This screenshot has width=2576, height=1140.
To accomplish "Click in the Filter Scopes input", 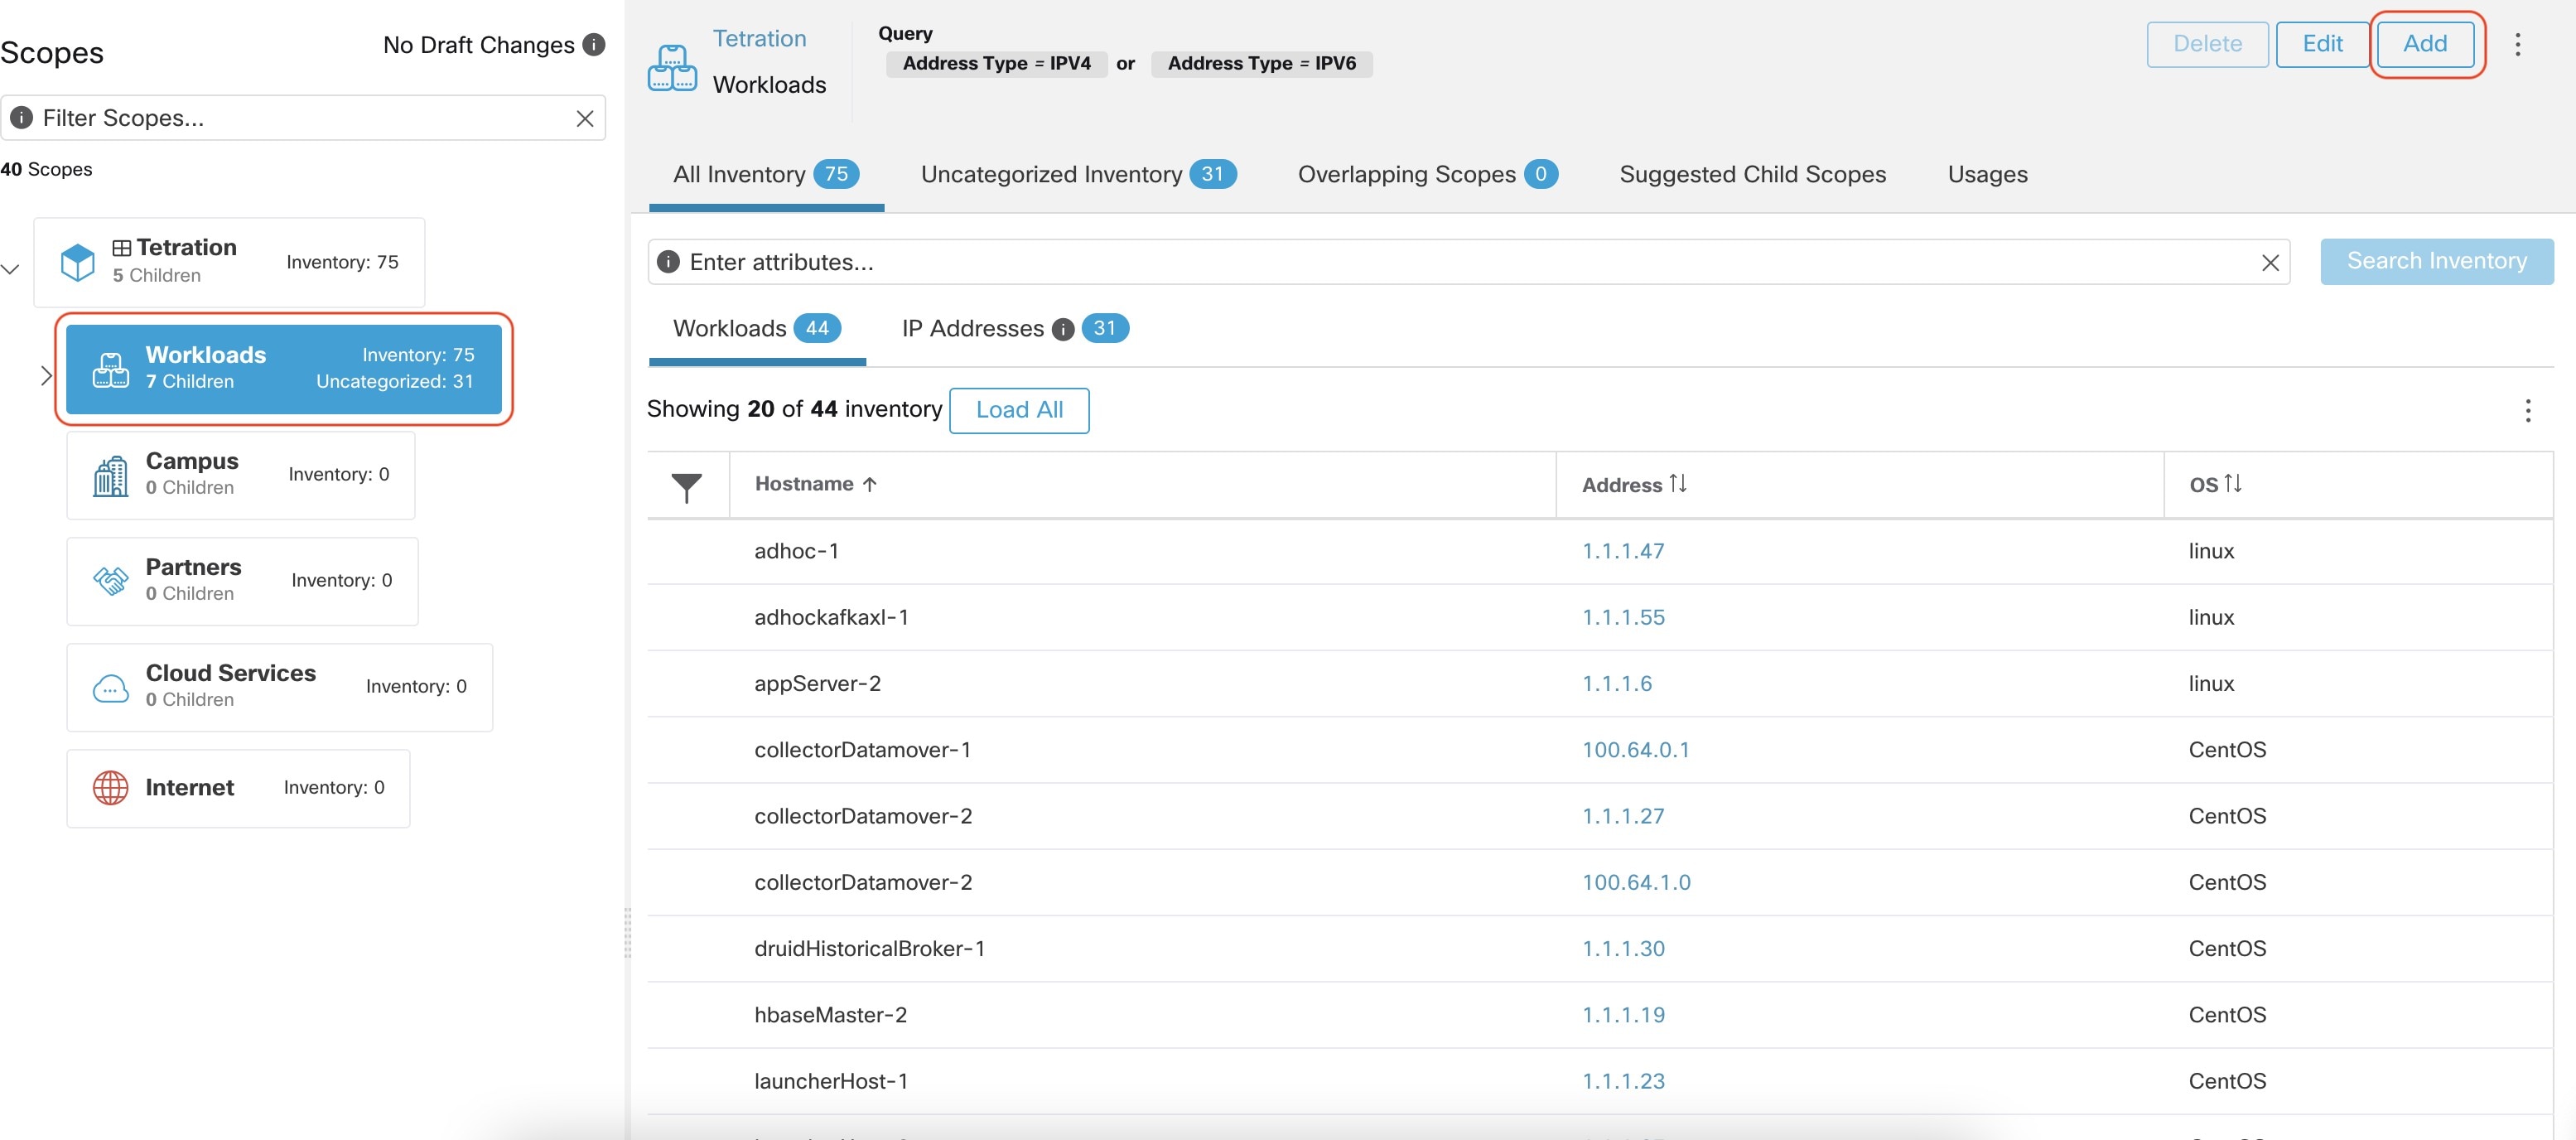I will coord(303,118).
